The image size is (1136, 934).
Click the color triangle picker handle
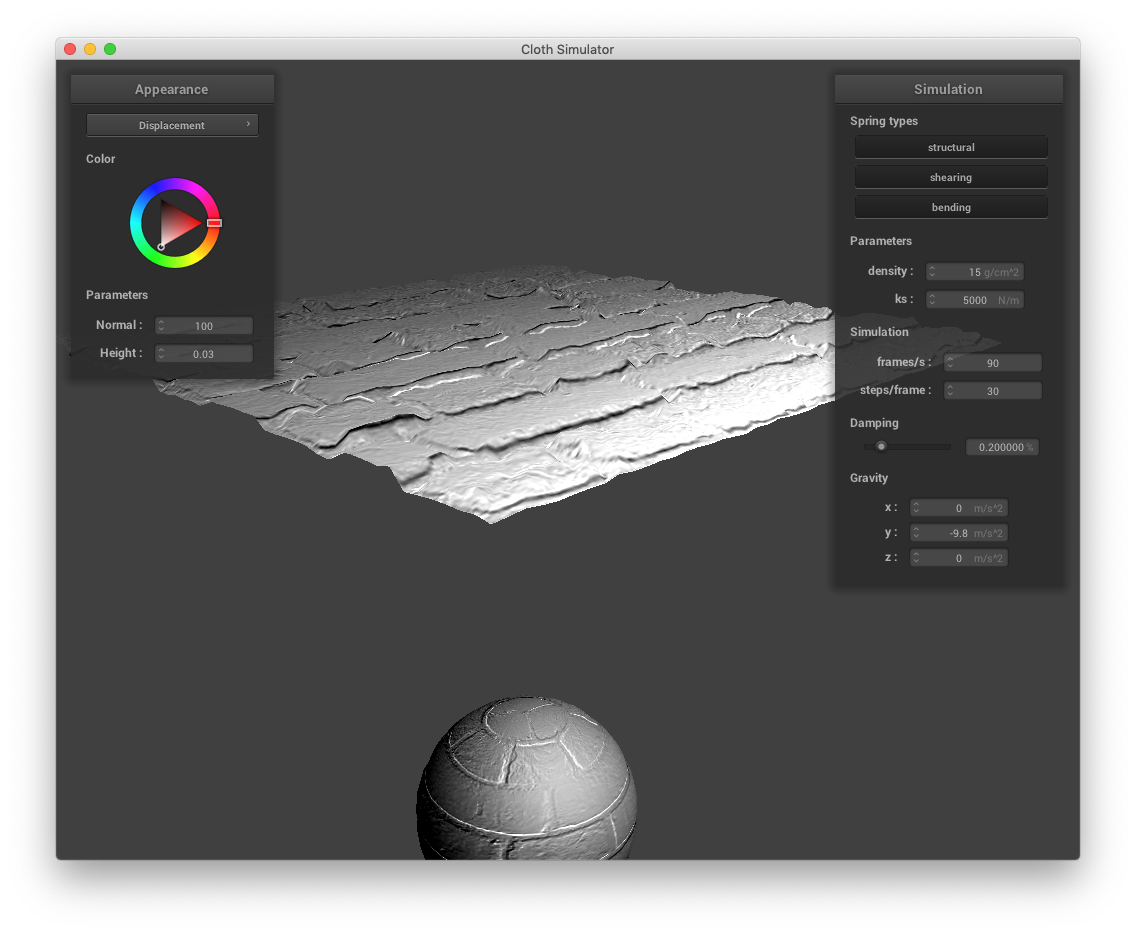pos(161,247)
